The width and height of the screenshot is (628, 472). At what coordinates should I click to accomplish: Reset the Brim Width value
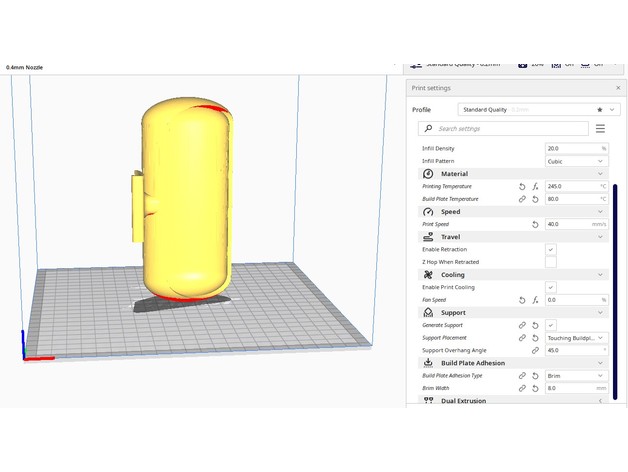pos(535,388)
